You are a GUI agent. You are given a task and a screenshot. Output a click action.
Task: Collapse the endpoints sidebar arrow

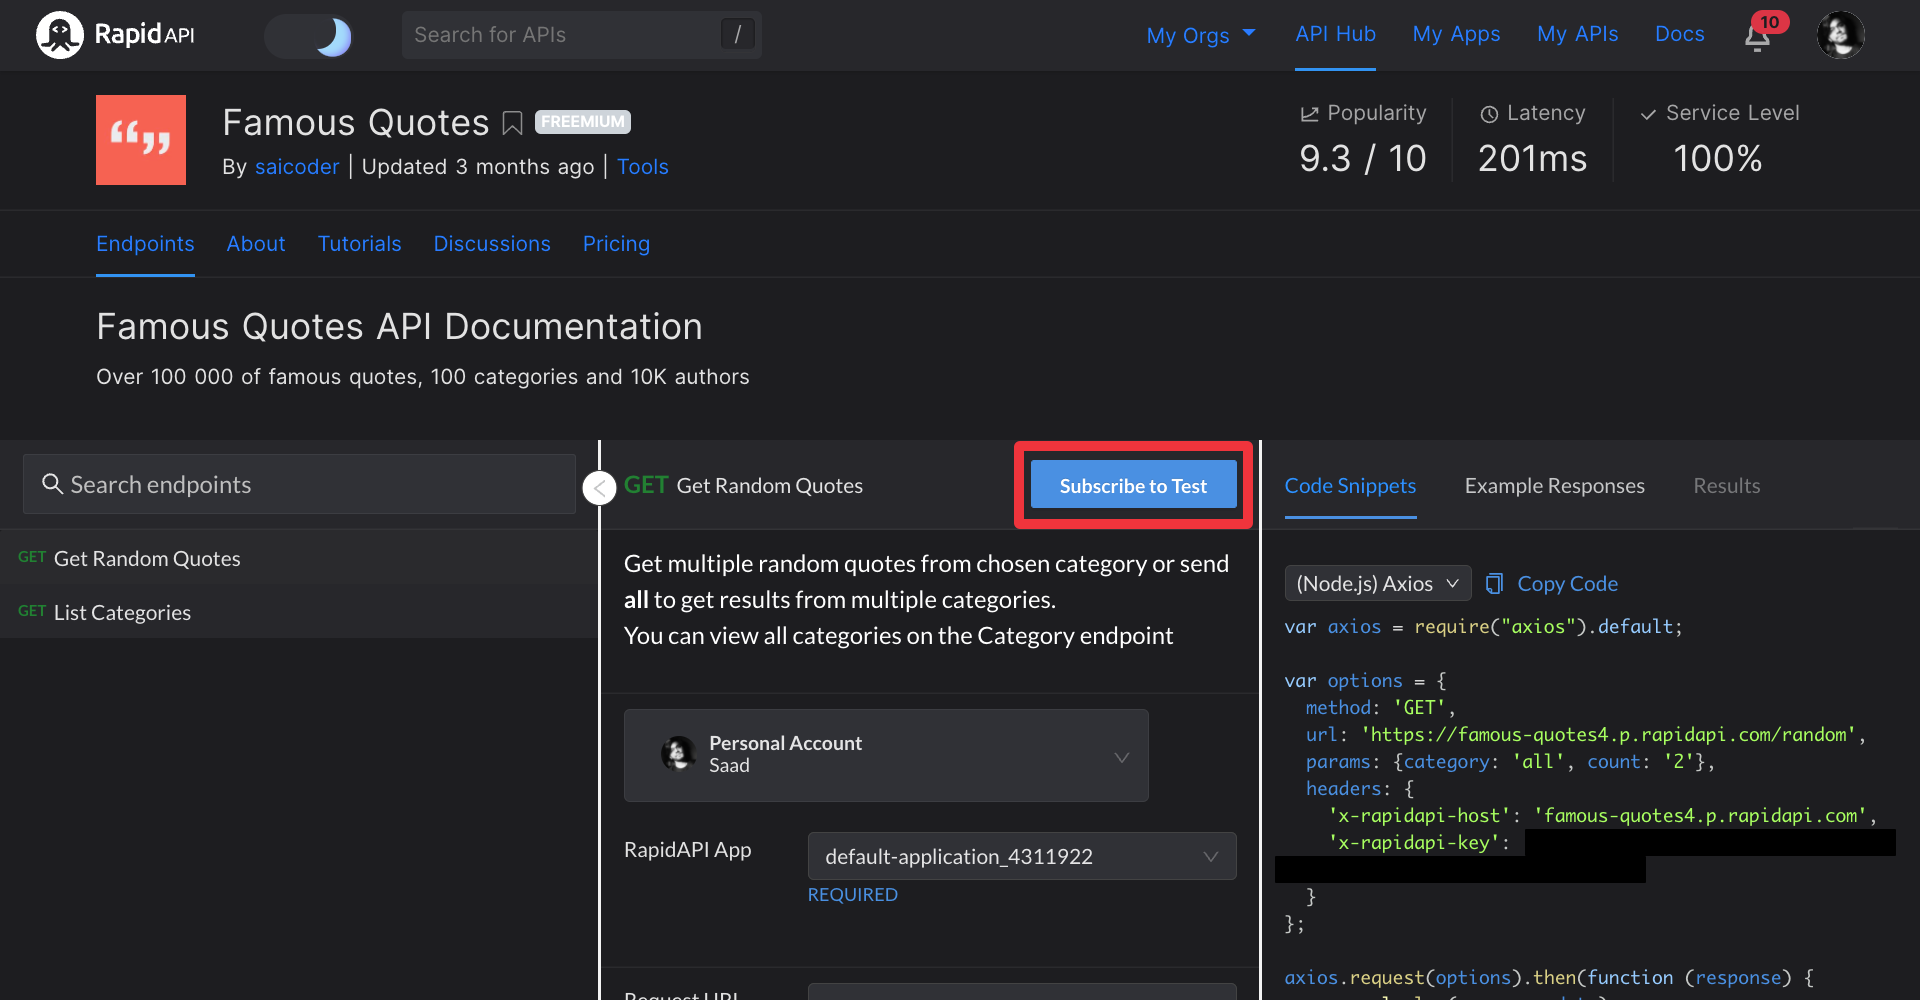[599, 488]
